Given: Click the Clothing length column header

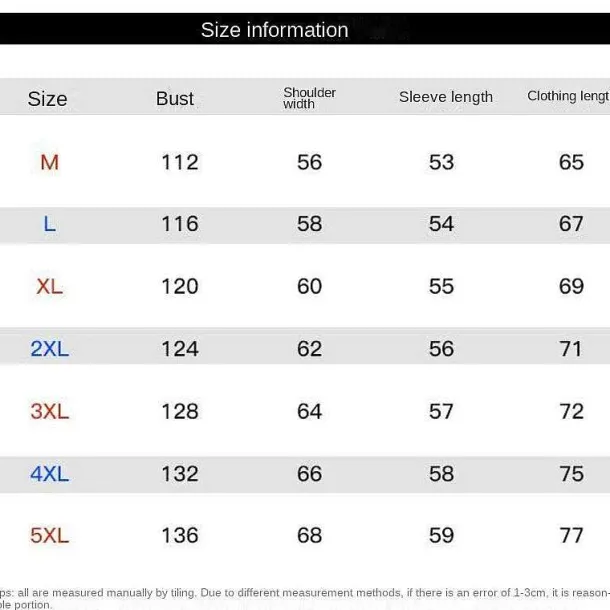Looking at the screenshot, I should click(x=568, y=96).
